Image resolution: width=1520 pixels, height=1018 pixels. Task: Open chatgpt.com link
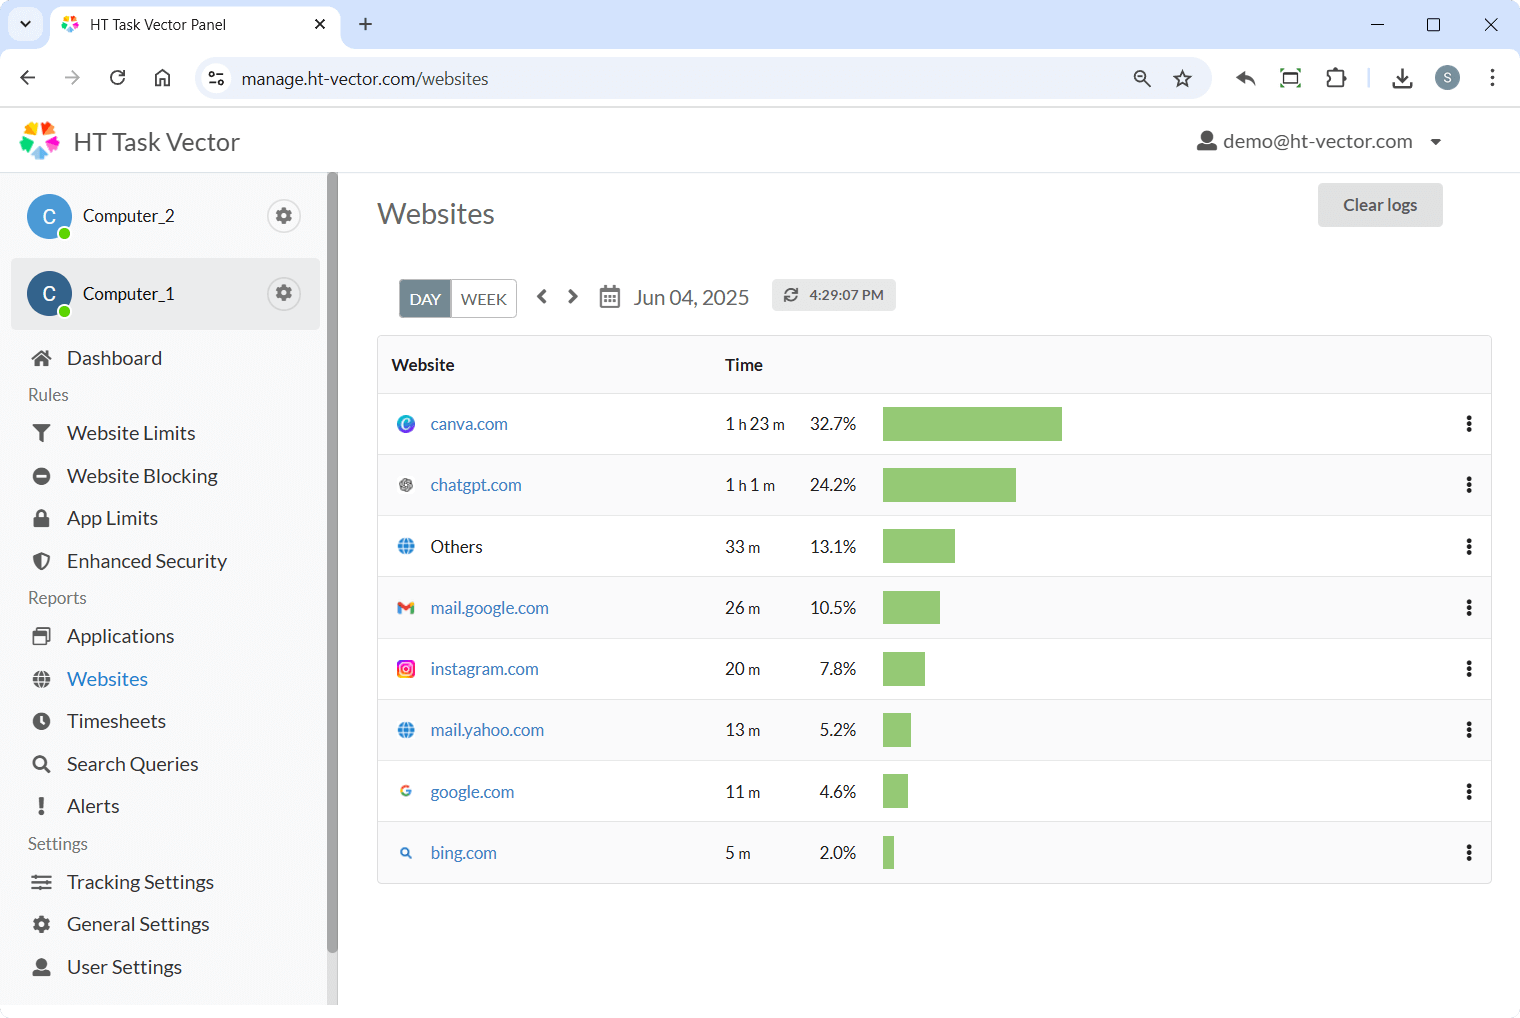(476, 485)
